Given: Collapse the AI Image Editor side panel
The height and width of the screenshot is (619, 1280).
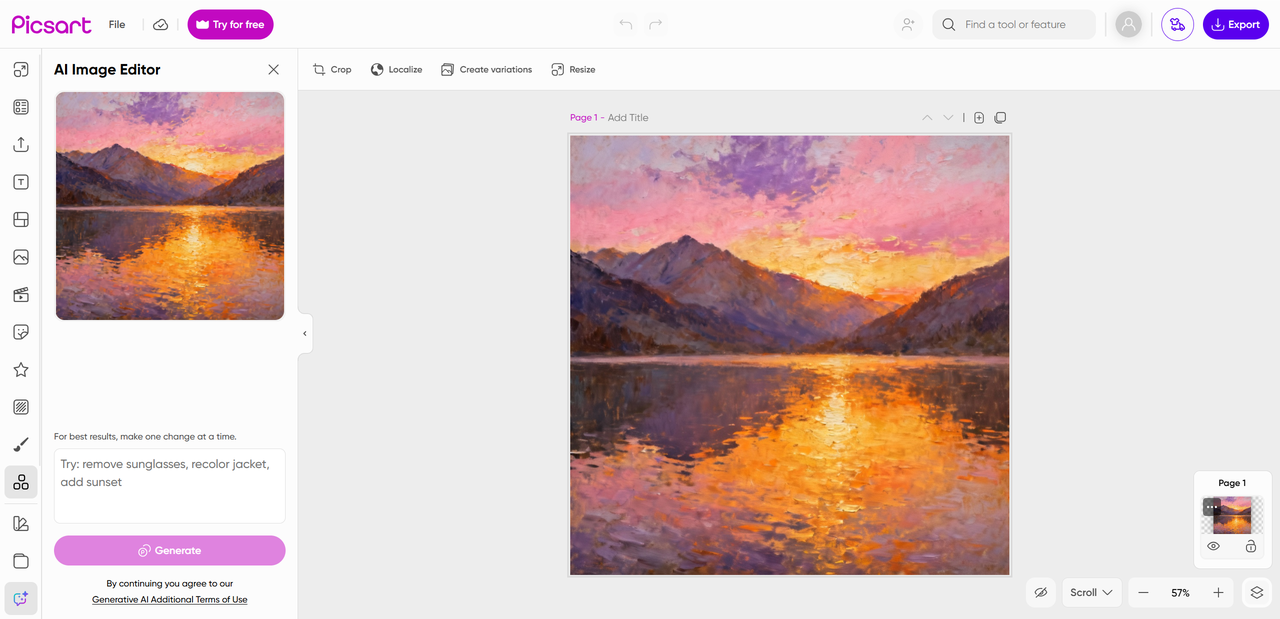Looking at the screenshot, I should [305, 333].
